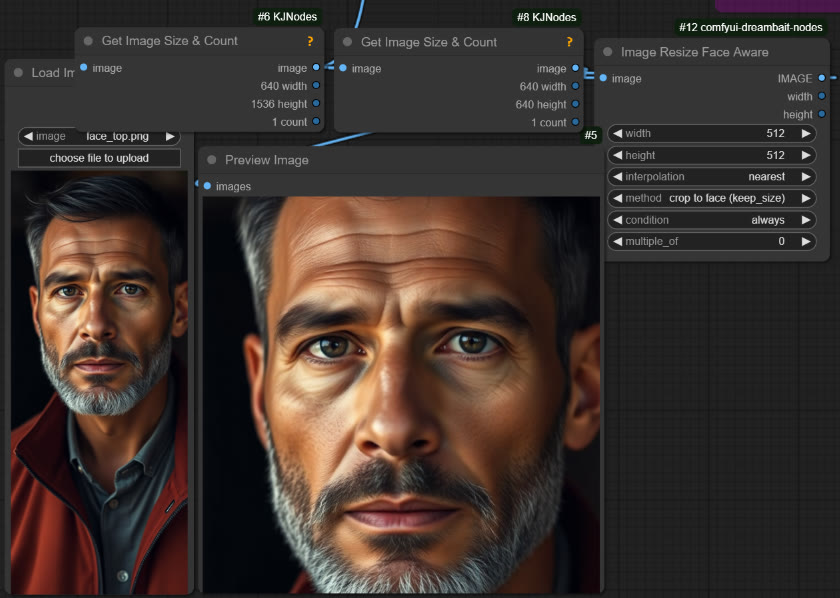This screenshot has height=598, width=840.
Task: Click the #8 KJNodes badge
Action: point(546,17)
